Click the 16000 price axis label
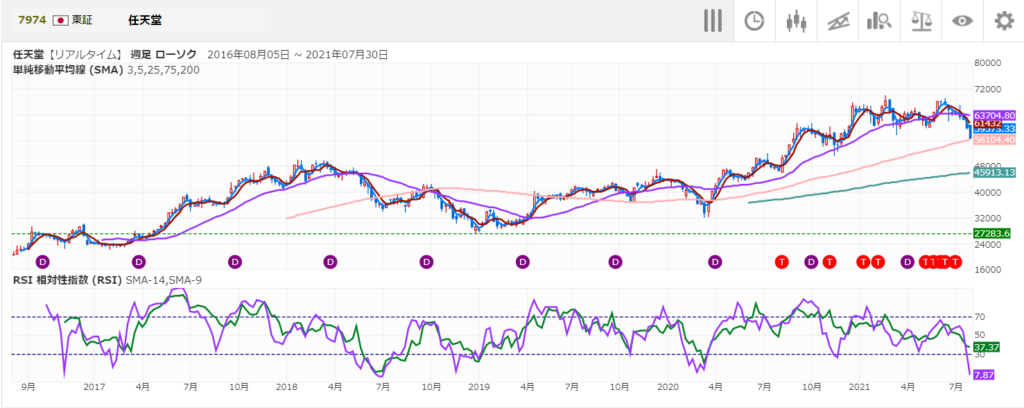Viewport: 1024px width, 408px height. (987, 270)
